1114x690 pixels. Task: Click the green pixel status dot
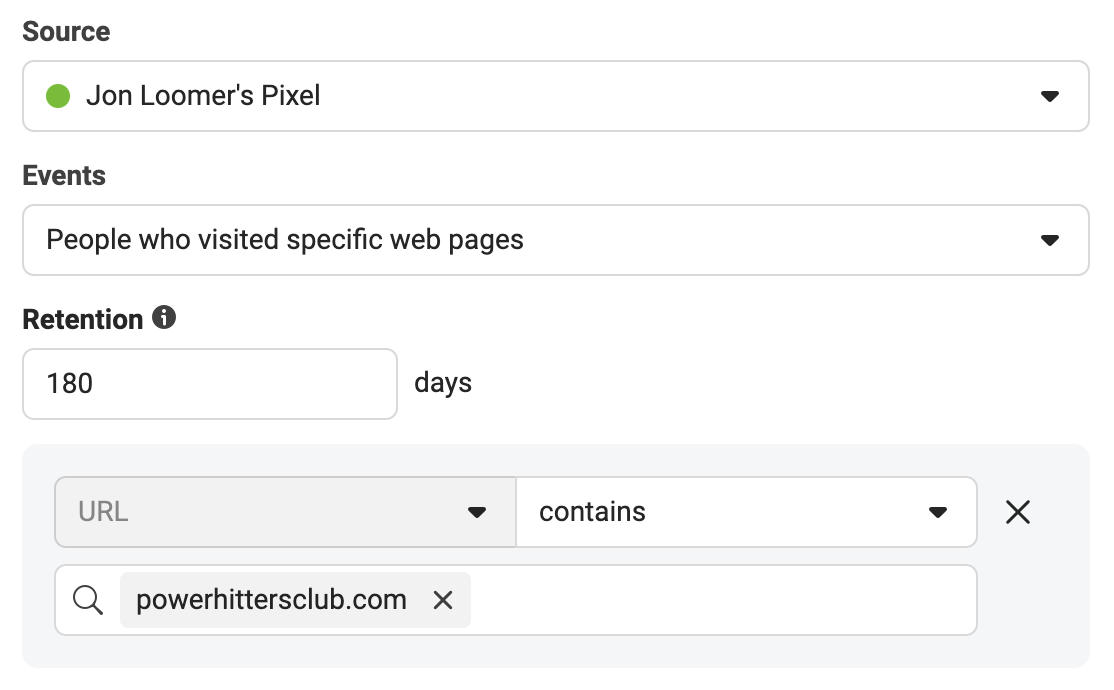[58, 96]
